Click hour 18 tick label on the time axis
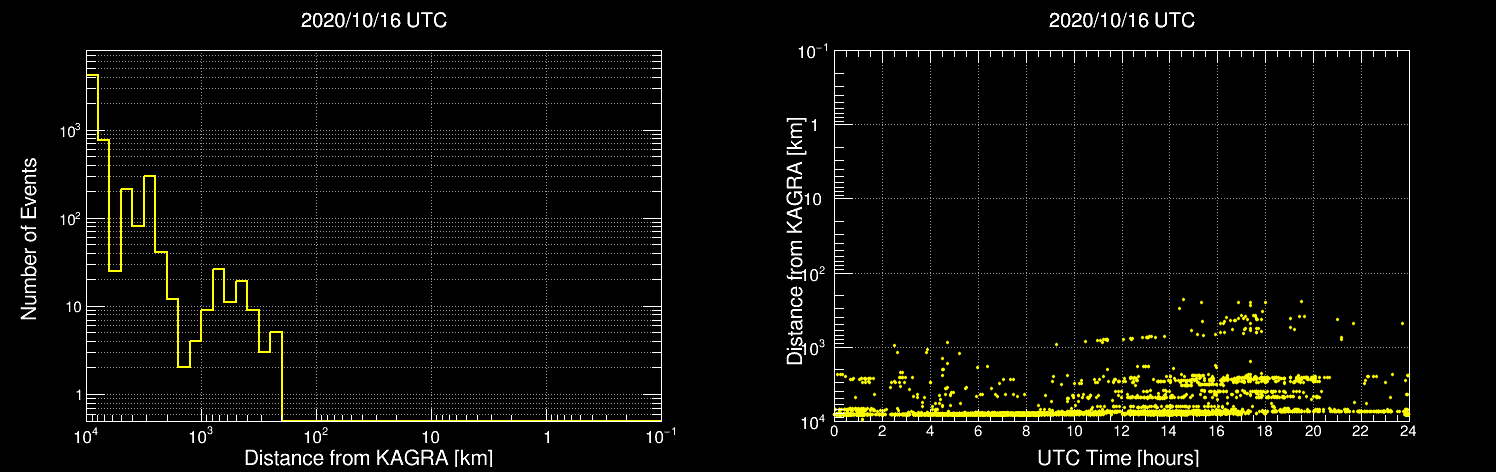Image resolution: width=1496 pixels, height=472 pixels. (1264, 432)
